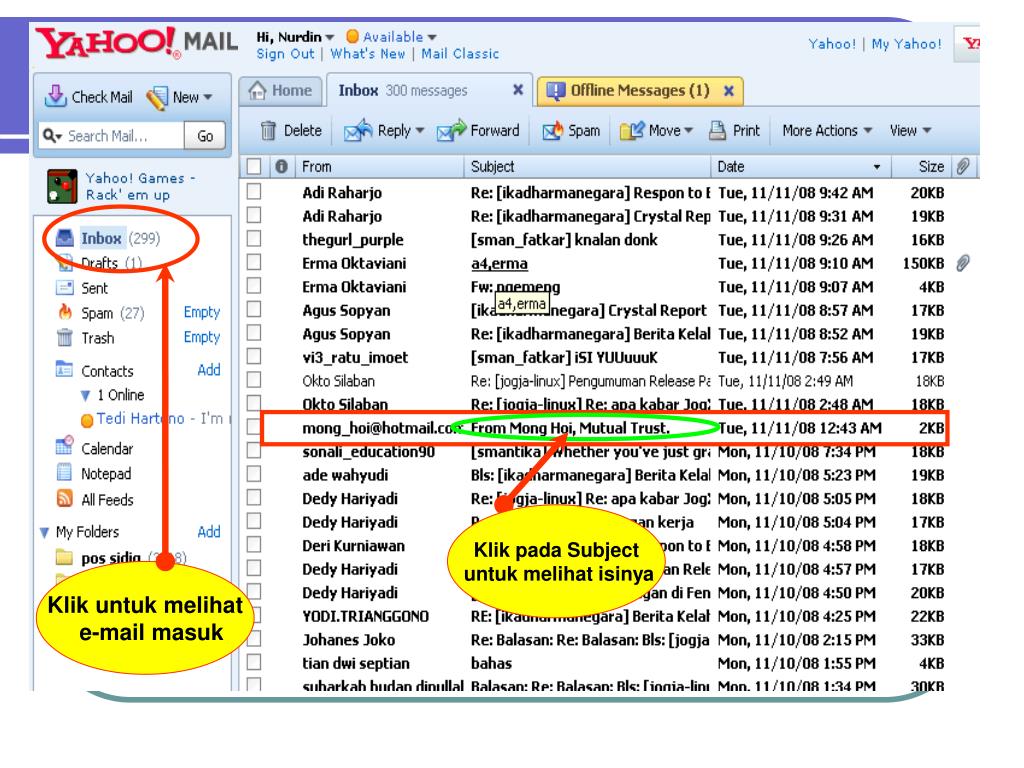This screenshot has width=1024, height=768.
Task: Click the Home tab house icon
Action: click(x=257, y=90)
